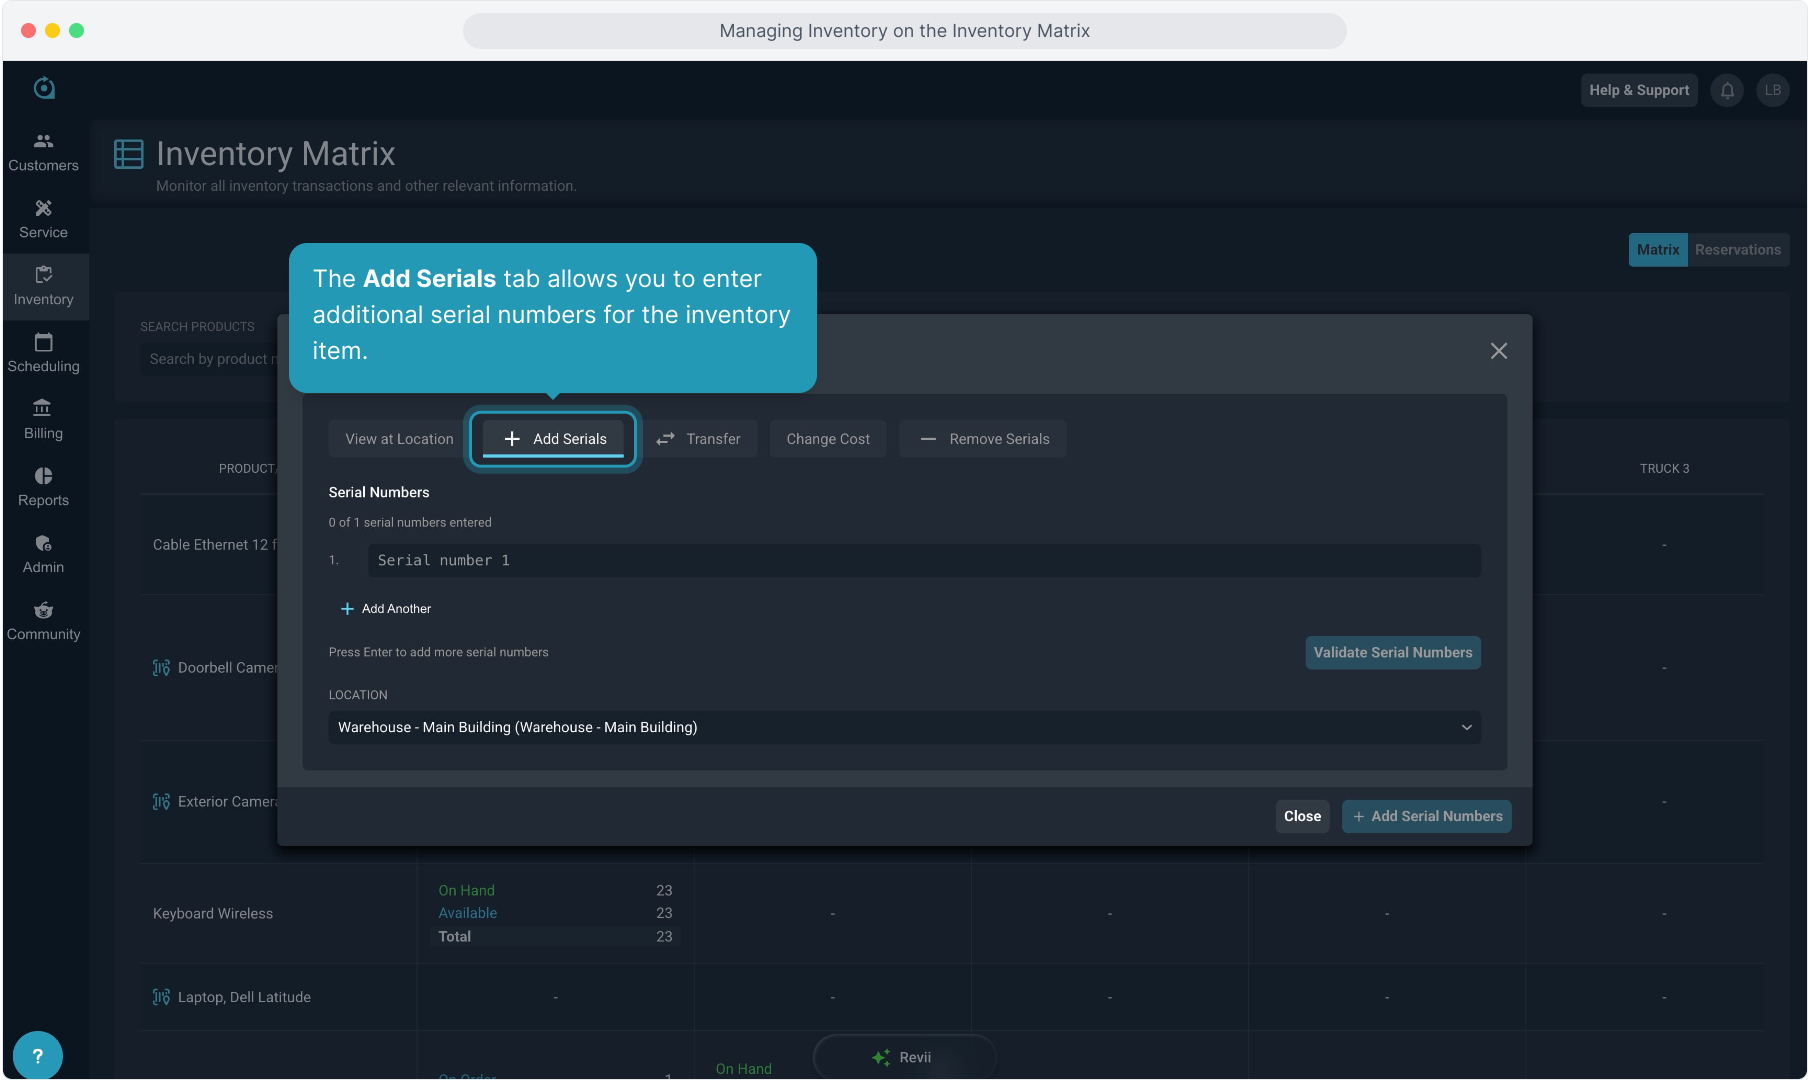Select the Transfer tab

(699, 439)
